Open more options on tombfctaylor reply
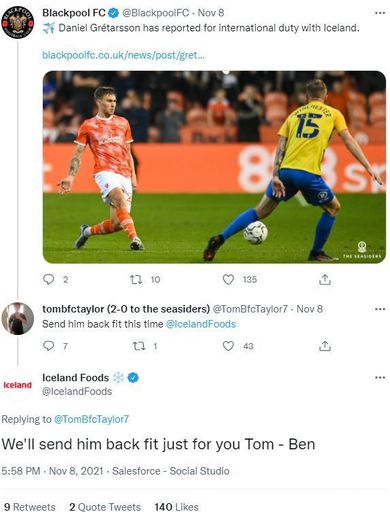Image resolution: width=390 pixels, height=512 pixels. [x=380, y=309]
